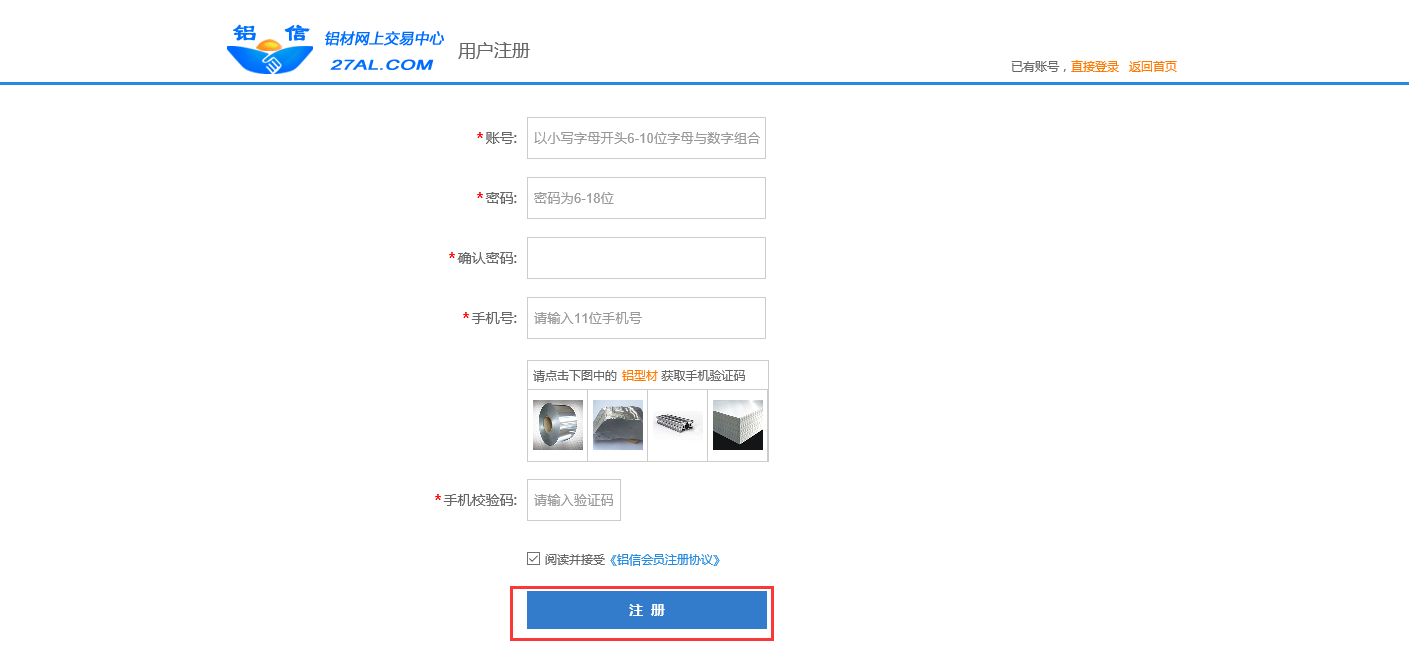The height and width of the screenshot is (665, 1409).
Task: Click the 用户注册 page heading
Action: (493, 51)
